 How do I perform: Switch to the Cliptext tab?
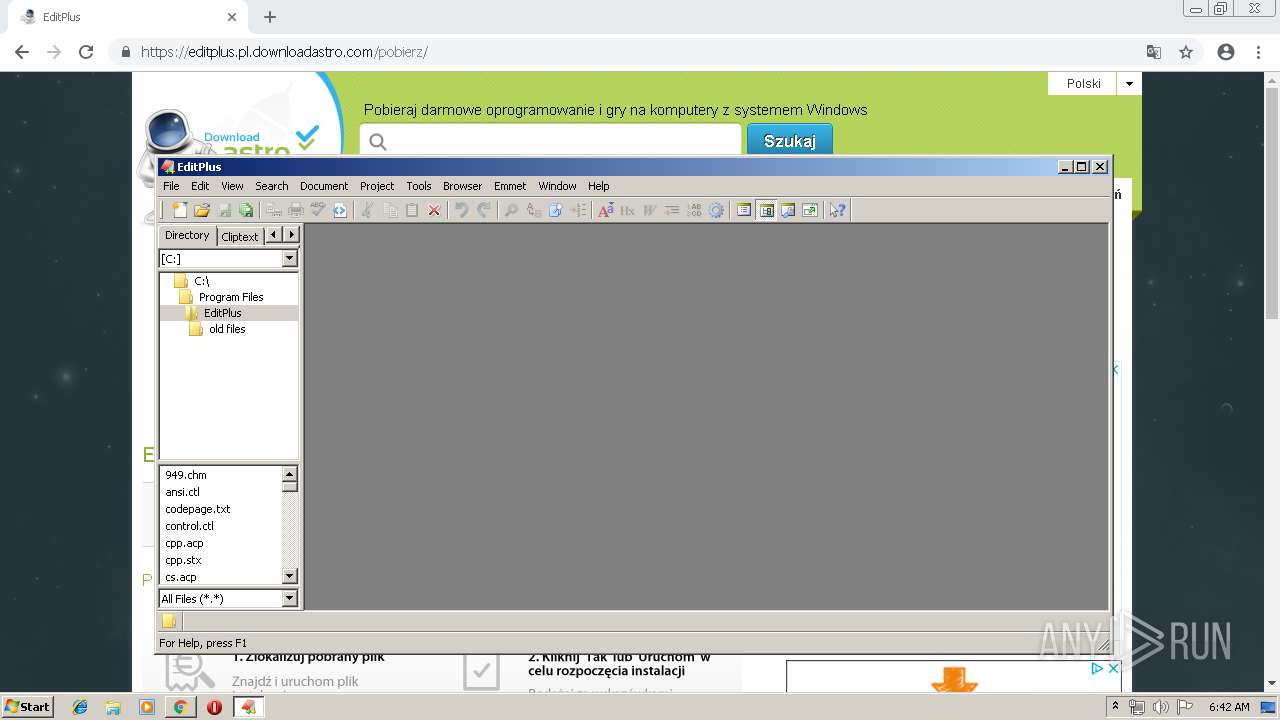click(x=240, y=237)
